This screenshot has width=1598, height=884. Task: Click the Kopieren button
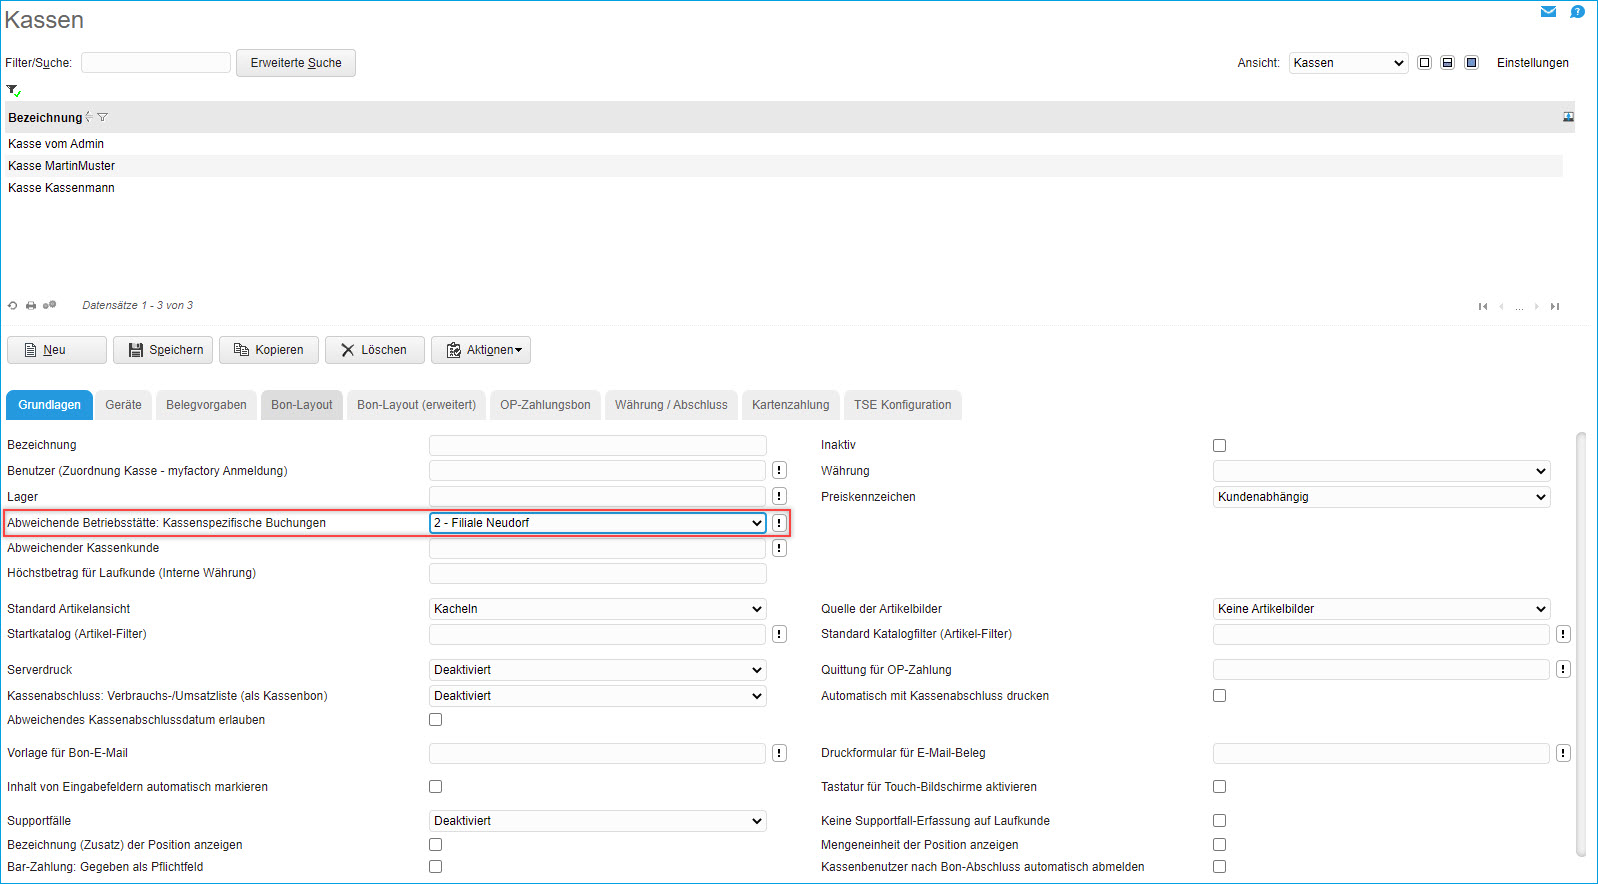click(269, 350)
